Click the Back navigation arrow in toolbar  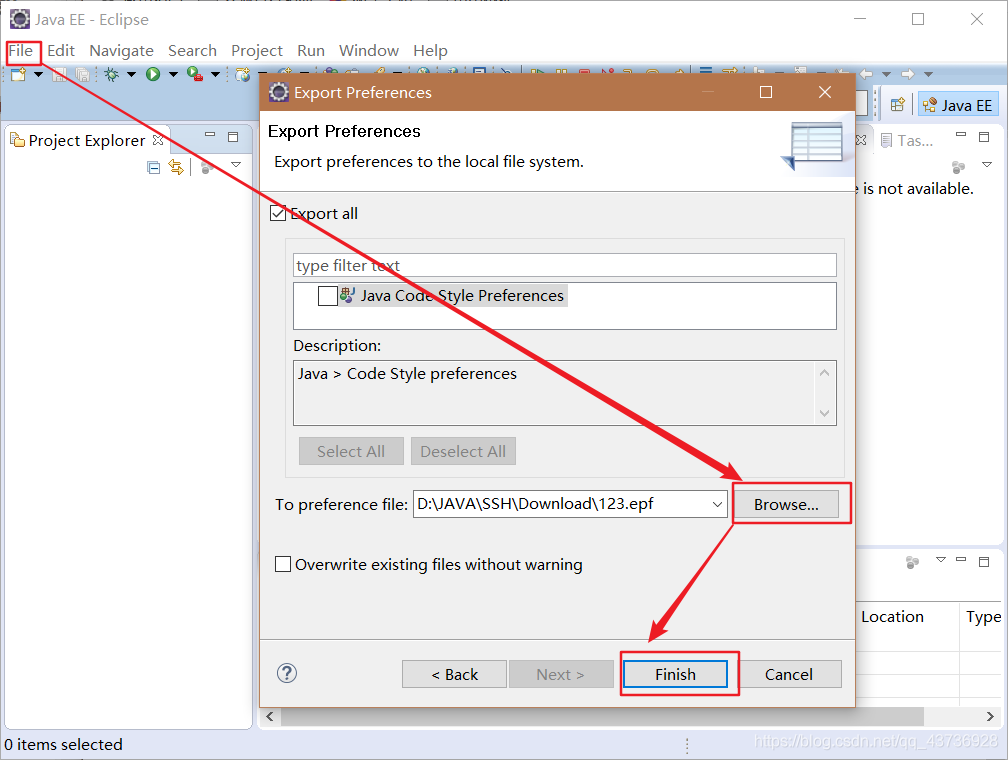click(866, 74)
